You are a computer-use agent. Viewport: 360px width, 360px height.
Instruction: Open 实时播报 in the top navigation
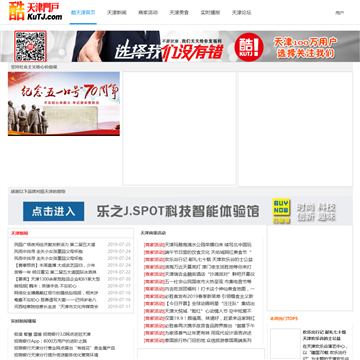pos(210,13)
